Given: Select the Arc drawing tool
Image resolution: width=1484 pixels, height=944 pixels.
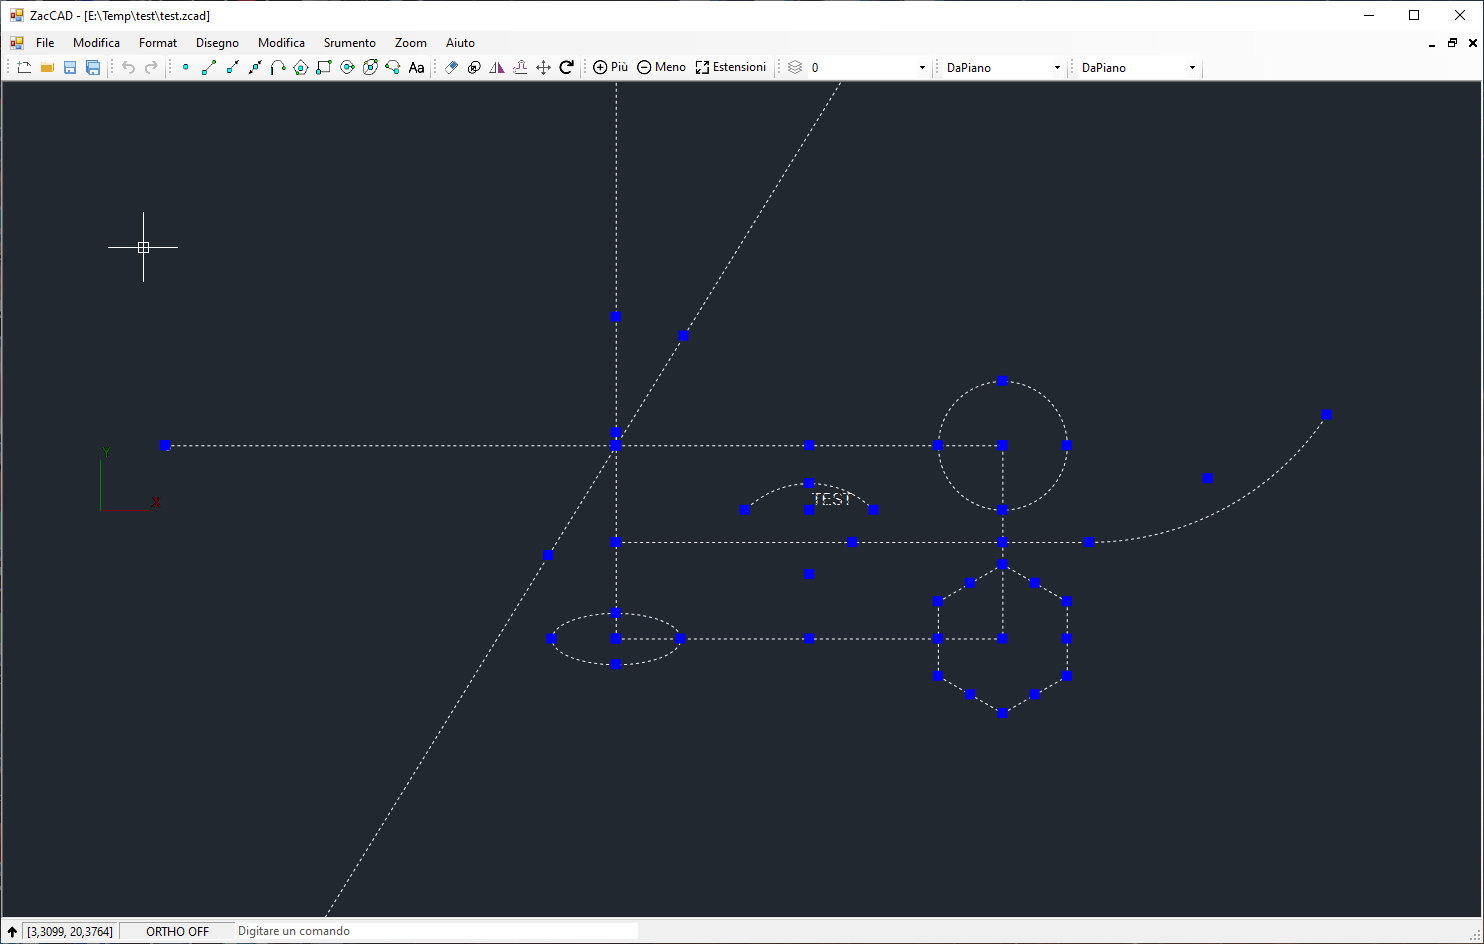Looking at the screenshot, I should tap(278, 68).
